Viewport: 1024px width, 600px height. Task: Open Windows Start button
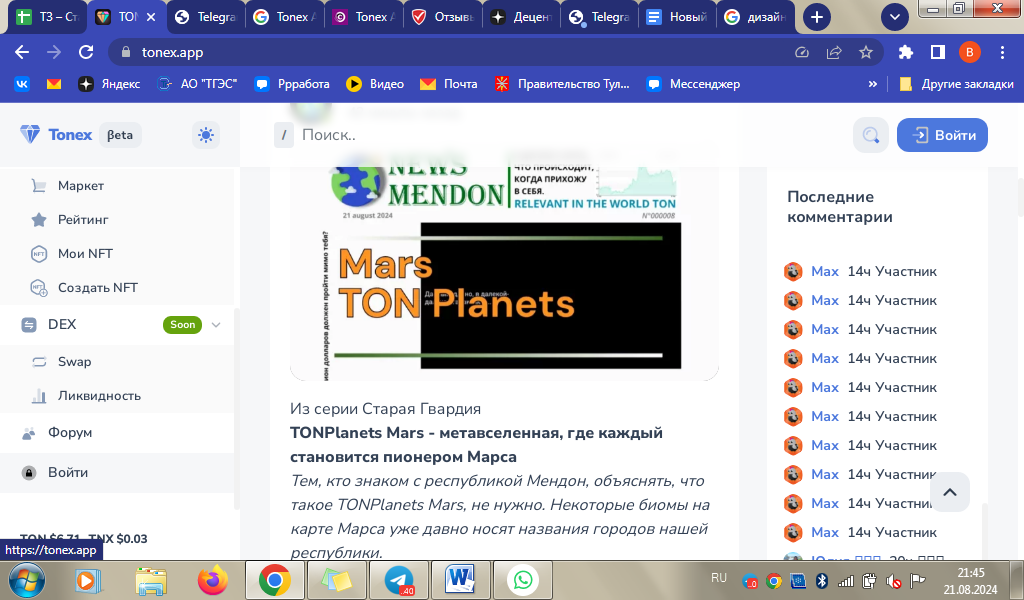(25, 580)
